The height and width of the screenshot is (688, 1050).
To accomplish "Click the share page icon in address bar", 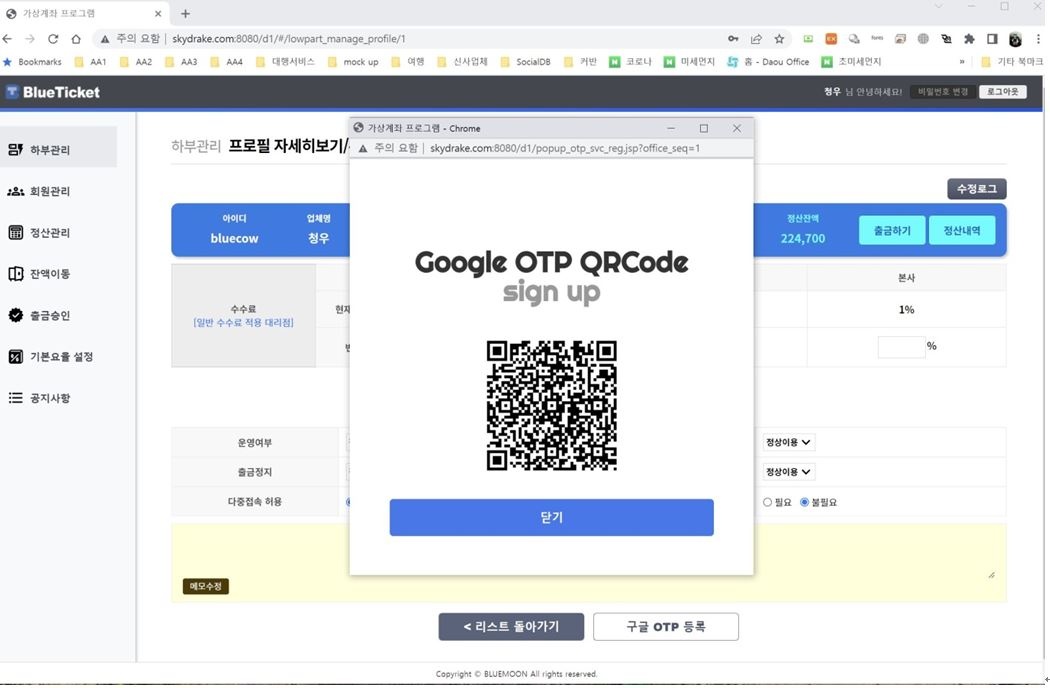I will (x=756, y=39).
